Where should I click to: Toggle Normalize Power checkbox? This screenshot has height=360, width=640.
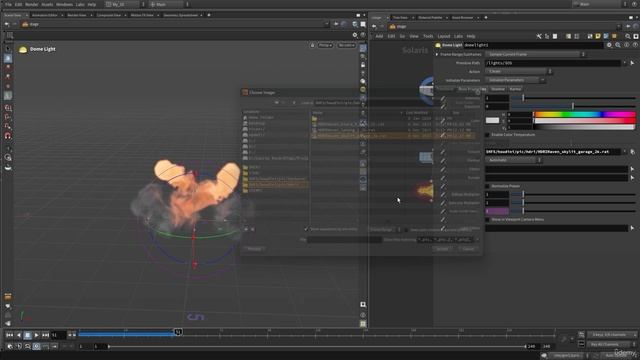487,186
